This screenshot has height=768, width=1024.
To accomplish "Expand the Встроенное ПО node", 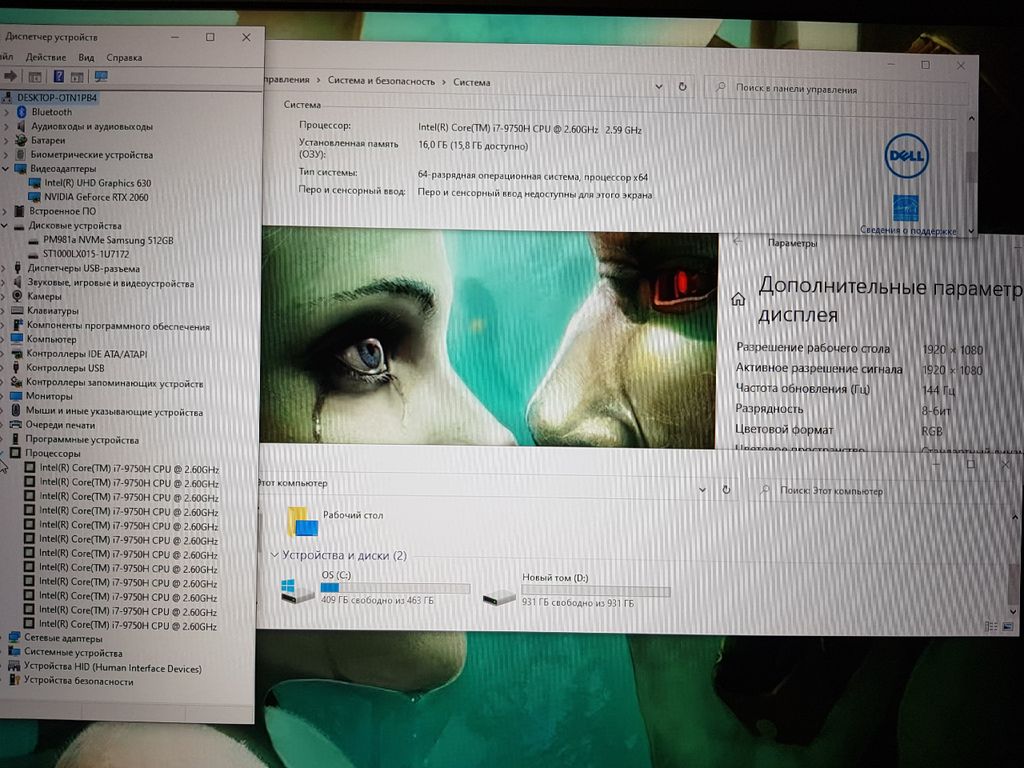I will coord(5,211).
